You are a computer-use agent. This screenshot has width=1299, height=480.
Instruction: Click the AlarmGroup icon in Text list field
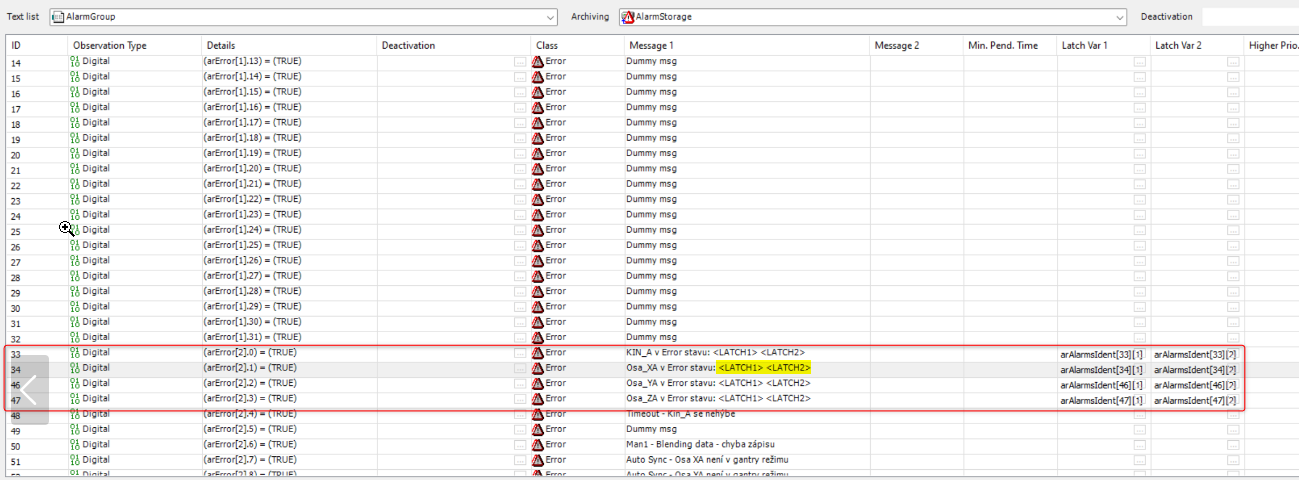pos(58,17)
